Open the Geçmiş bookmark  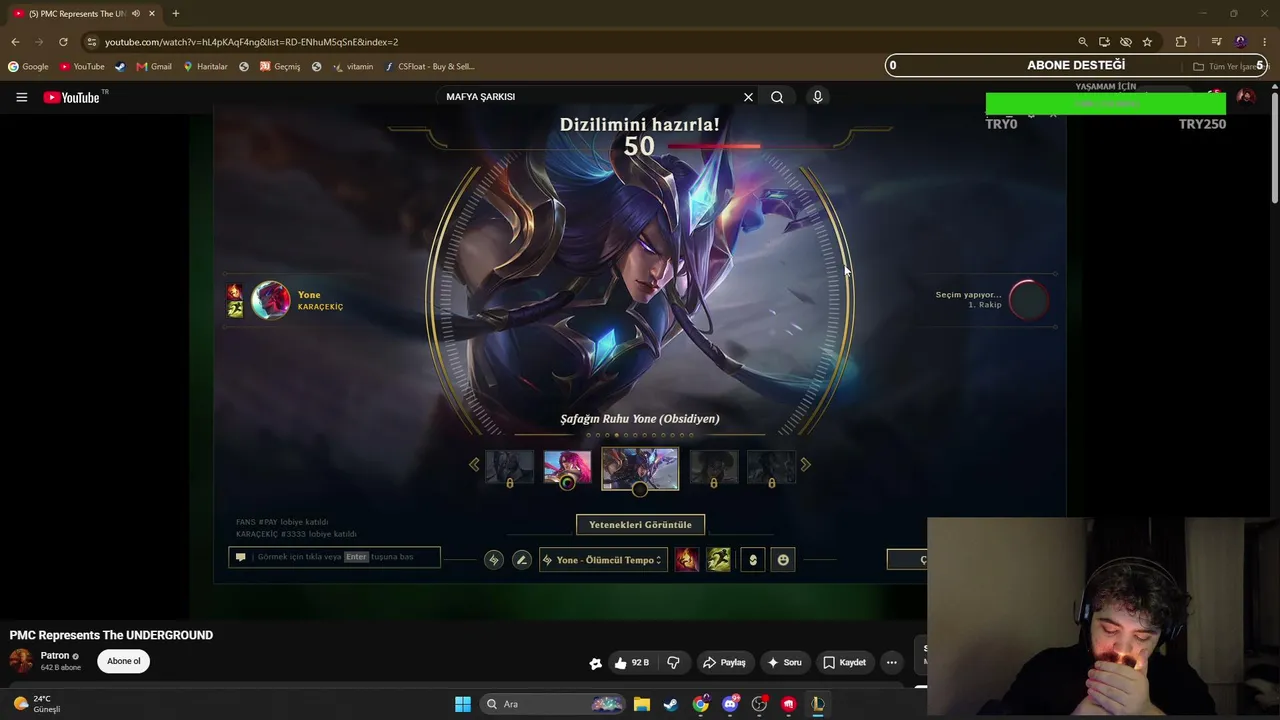280,67
